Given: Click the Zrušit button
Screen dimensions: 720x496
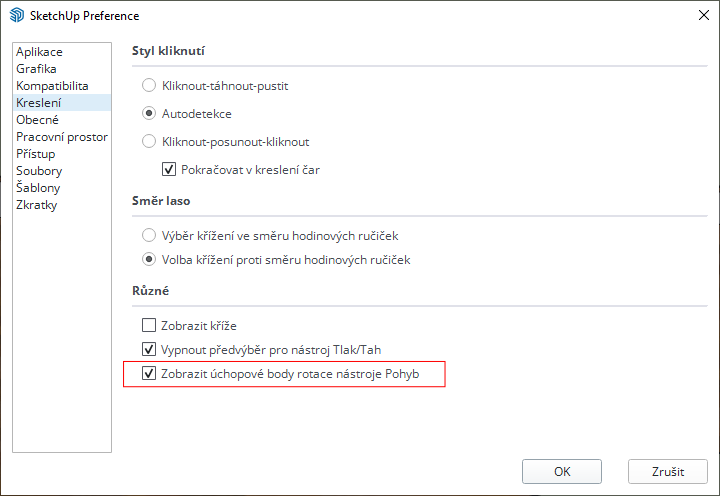Looking at the screenshot, I should pos(667,471).
